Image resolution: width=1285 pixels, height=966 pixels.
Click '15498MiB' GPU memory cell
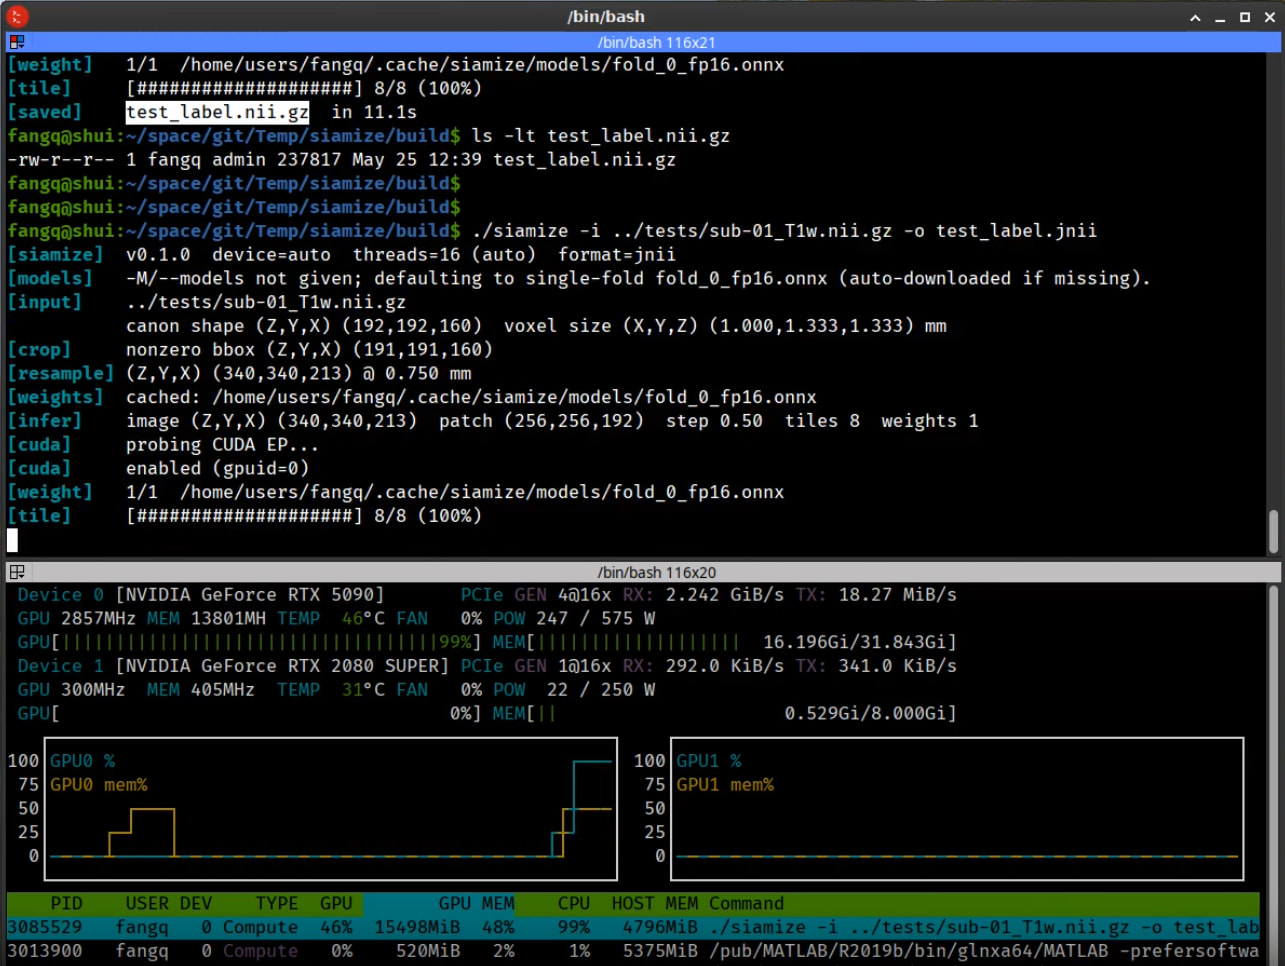pyautogui.click(x=417, y=927)
